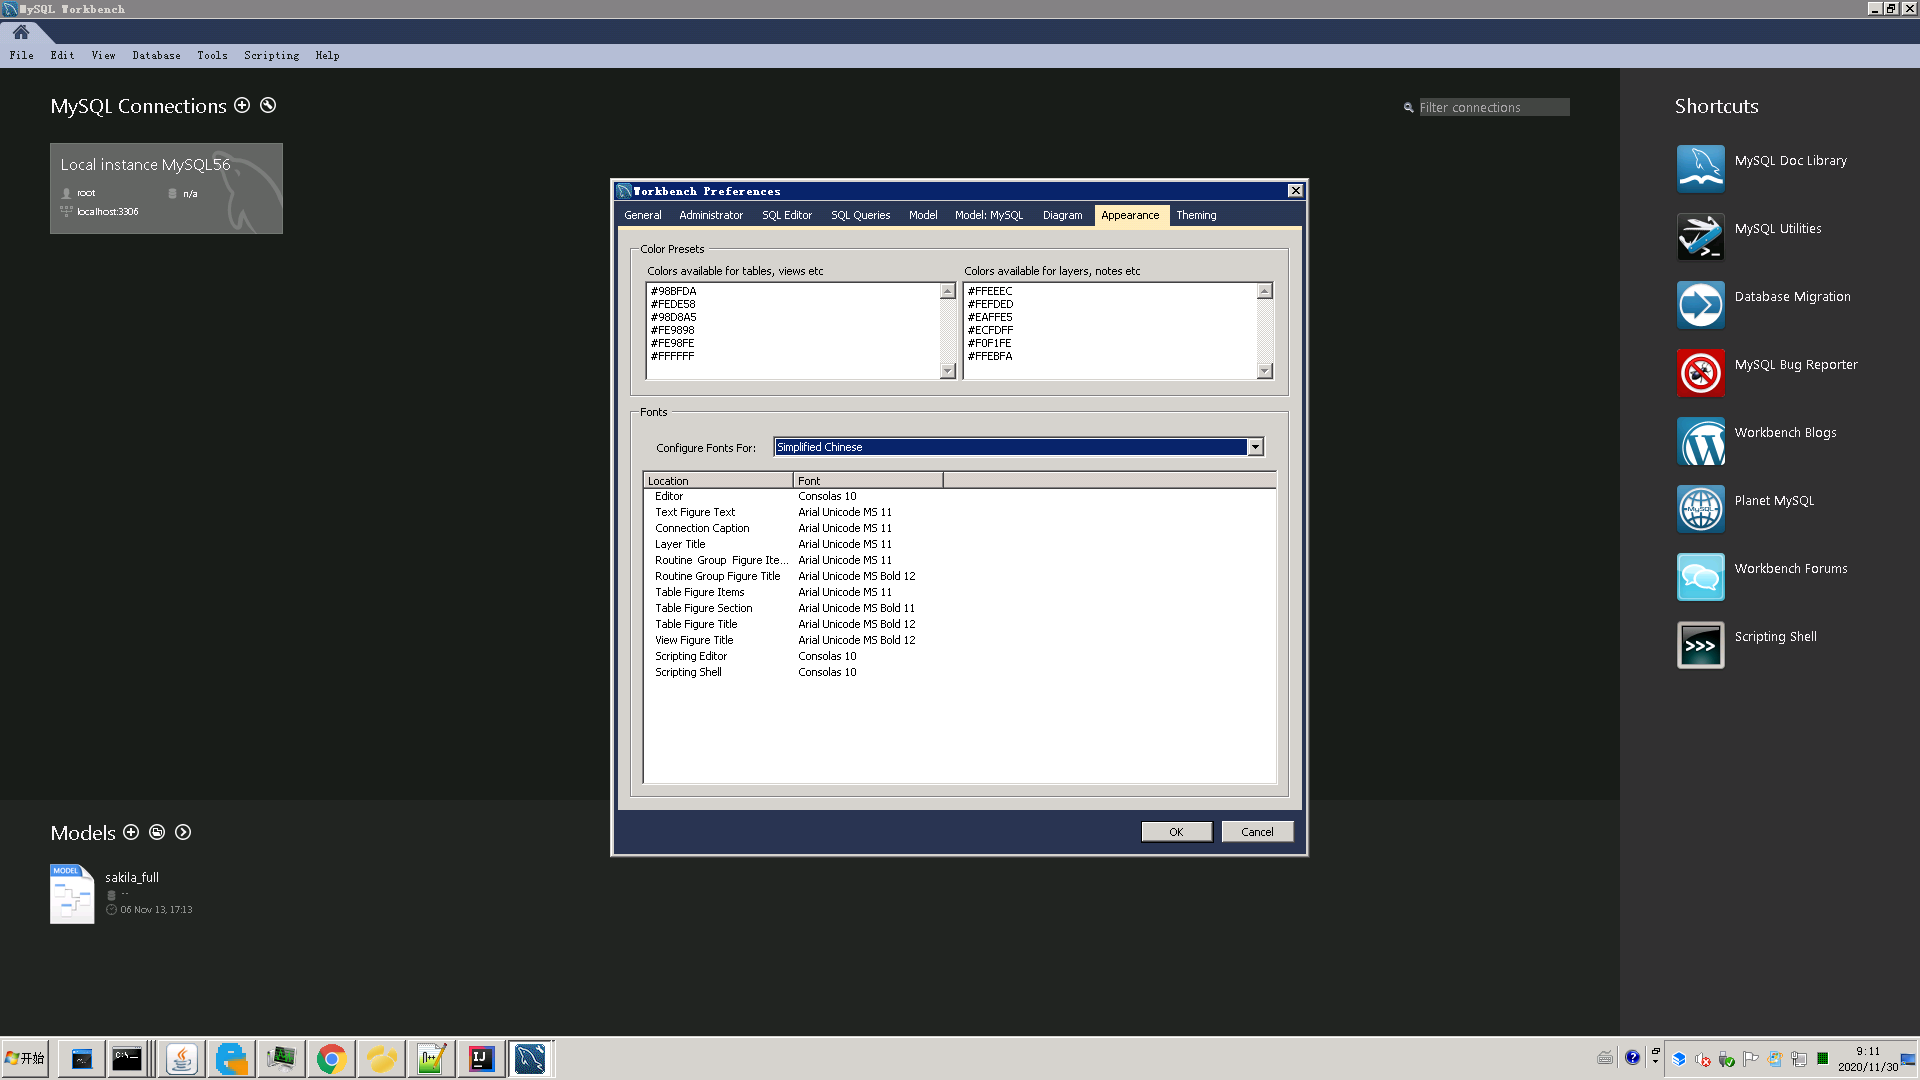Launch MySQL Utilities icon
The height and width of the screenshot is (1080, 1920).
pyautogui.click(x=1700, y=236)
